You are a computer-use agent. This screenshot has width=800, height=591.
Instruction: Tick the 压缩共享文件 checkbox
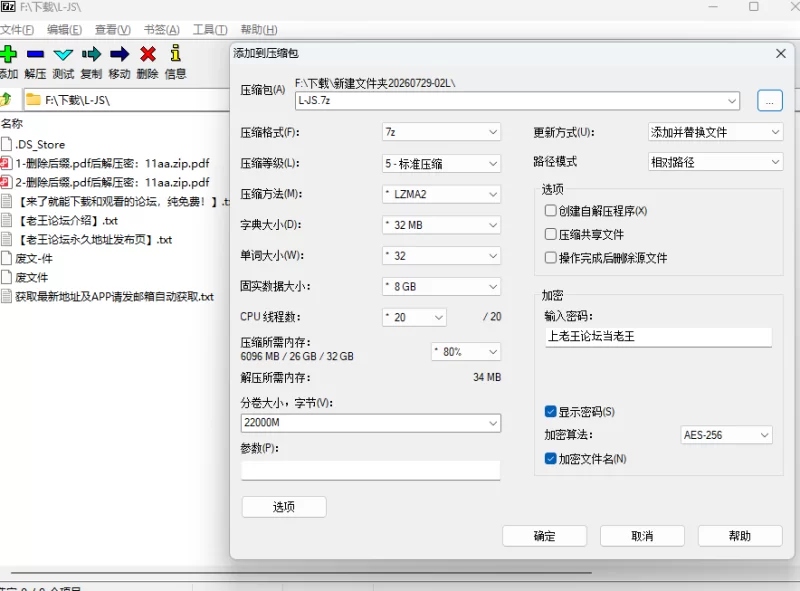coord(551,234)
